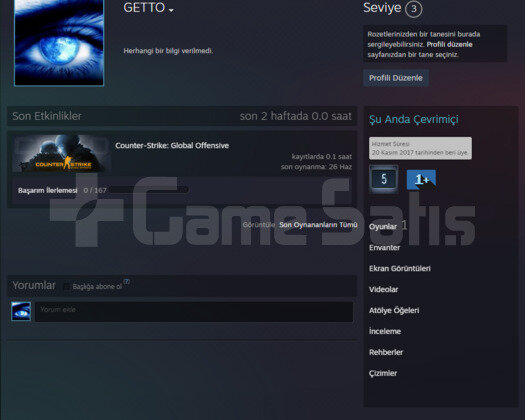Enable Başlığa abone ol checkbox
The height and width of the screenshot is (420, 525).
point(67,286)
